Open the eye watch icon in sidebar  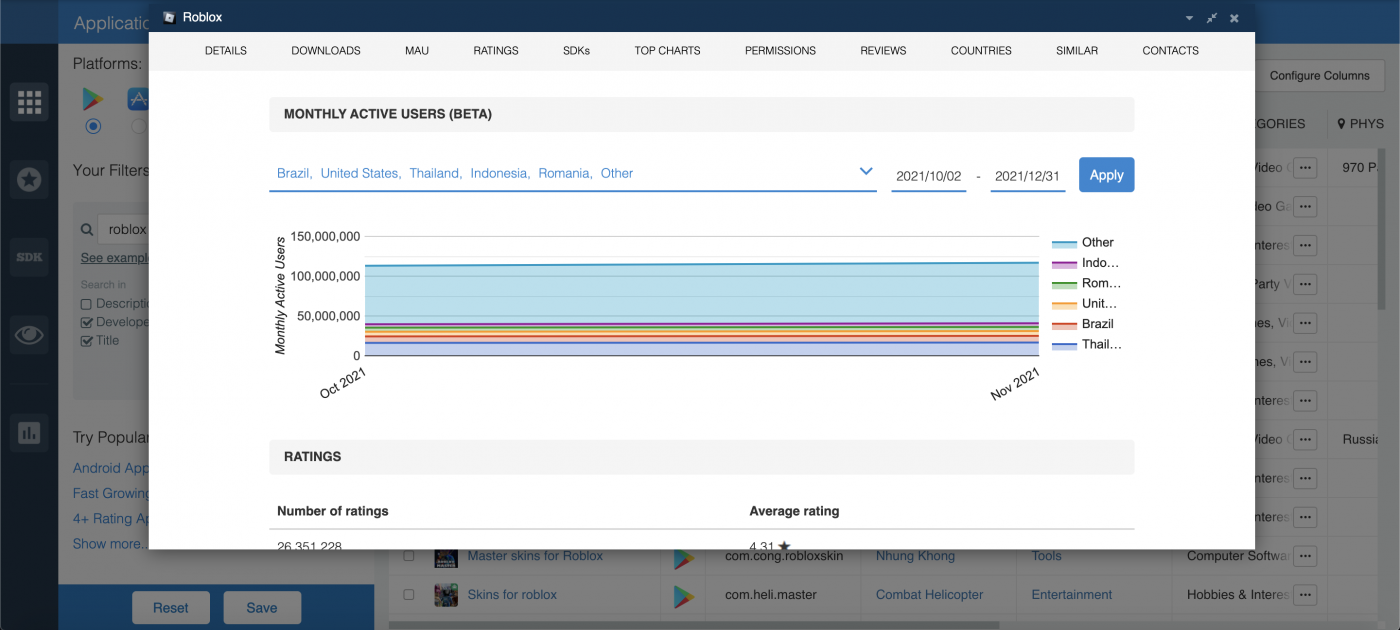pyautogui.click(x=29, y=335)
